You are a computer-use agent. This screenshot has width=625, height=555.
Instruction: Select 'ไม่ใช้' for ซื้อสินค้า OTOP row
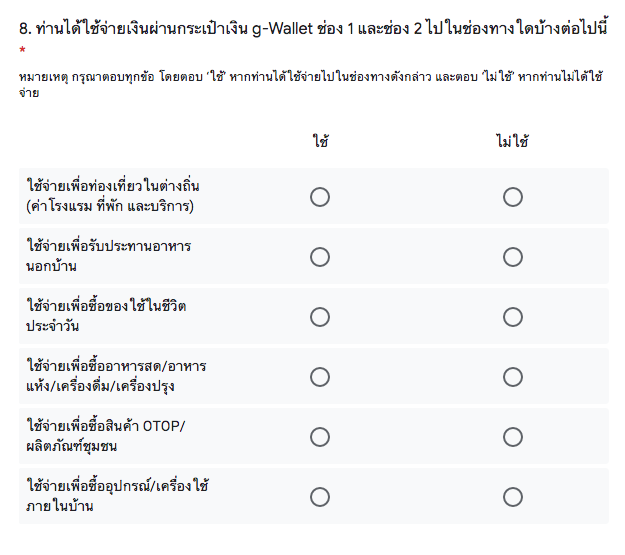[x=513, y=437]
